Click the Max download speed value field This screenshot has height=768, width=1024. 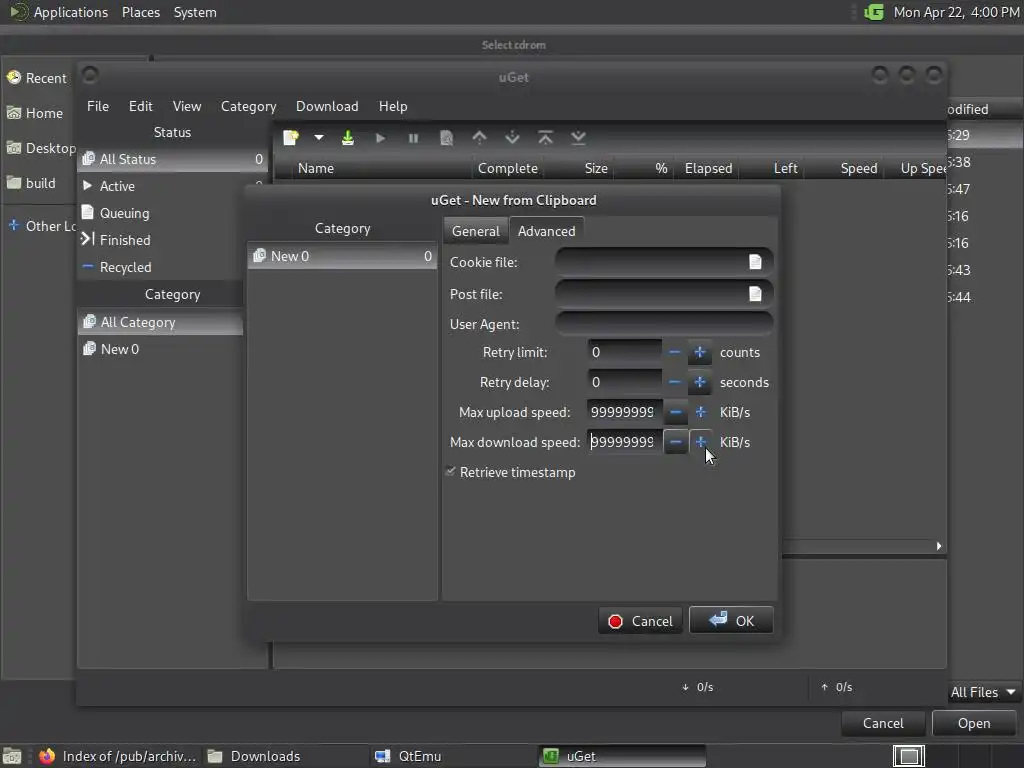[x=624, y=442]
